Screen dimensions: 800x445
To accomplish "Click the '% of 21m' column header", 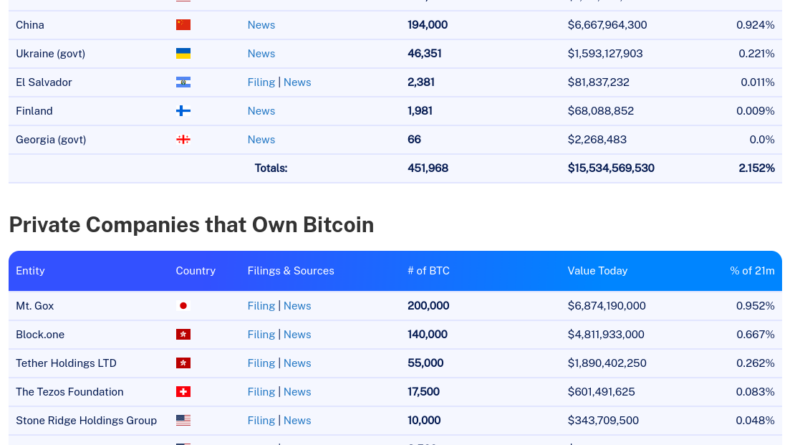I will [752, 271].
